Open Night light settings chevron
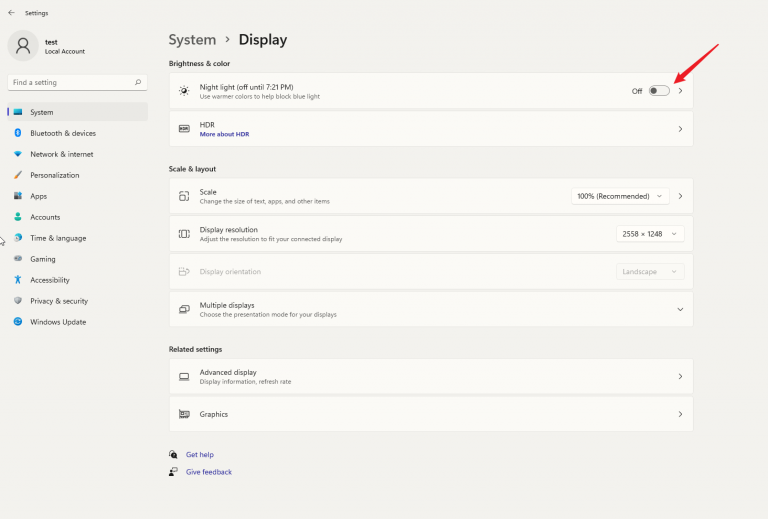This screenshot has height=519, width=768. (680, 91)
